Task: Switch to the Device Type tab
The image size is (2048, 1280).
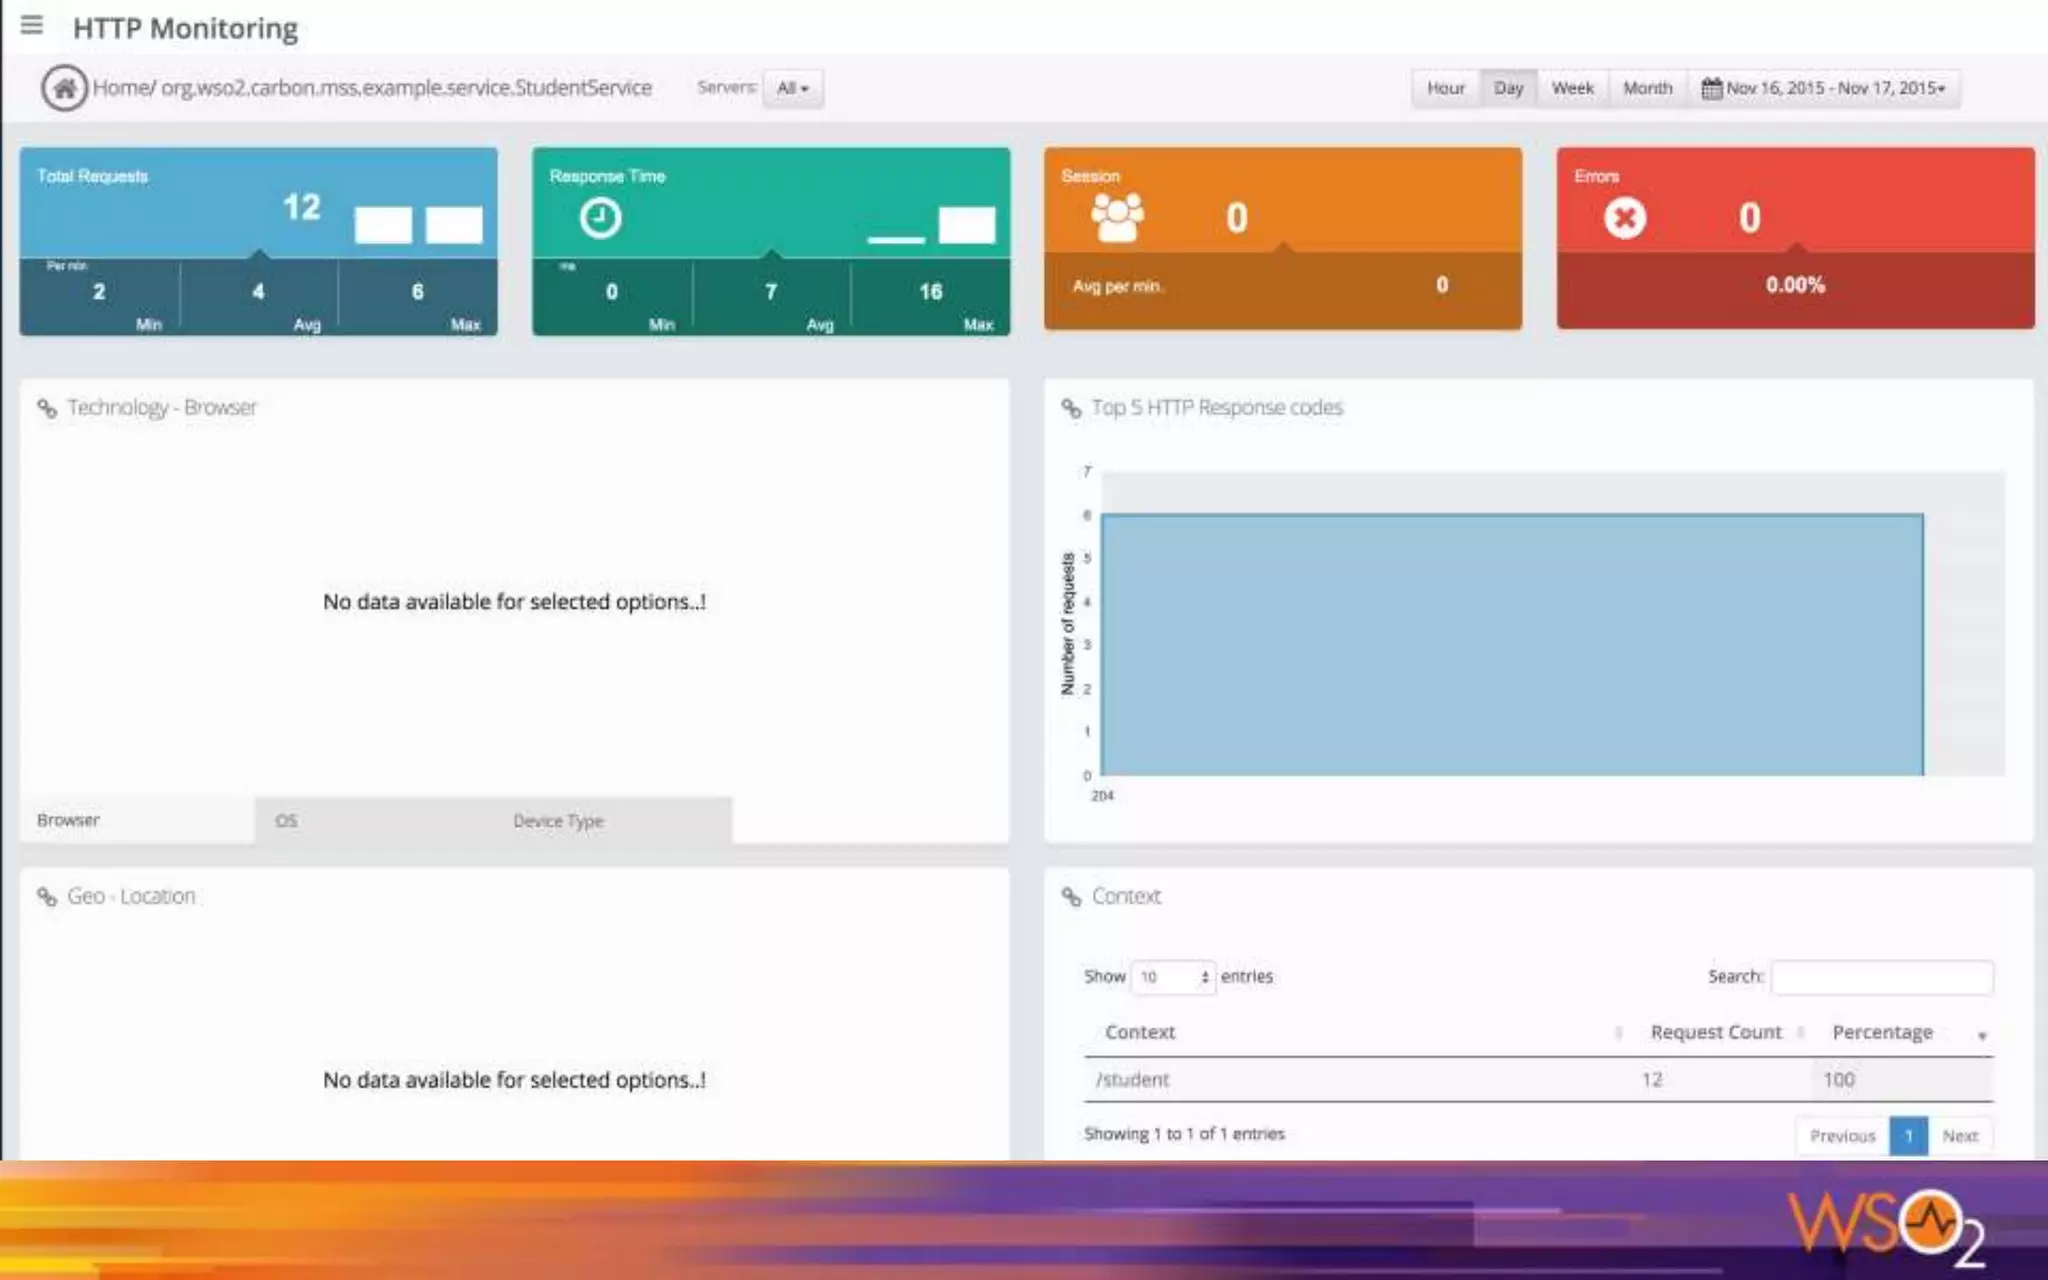Action: coord(558,821)
